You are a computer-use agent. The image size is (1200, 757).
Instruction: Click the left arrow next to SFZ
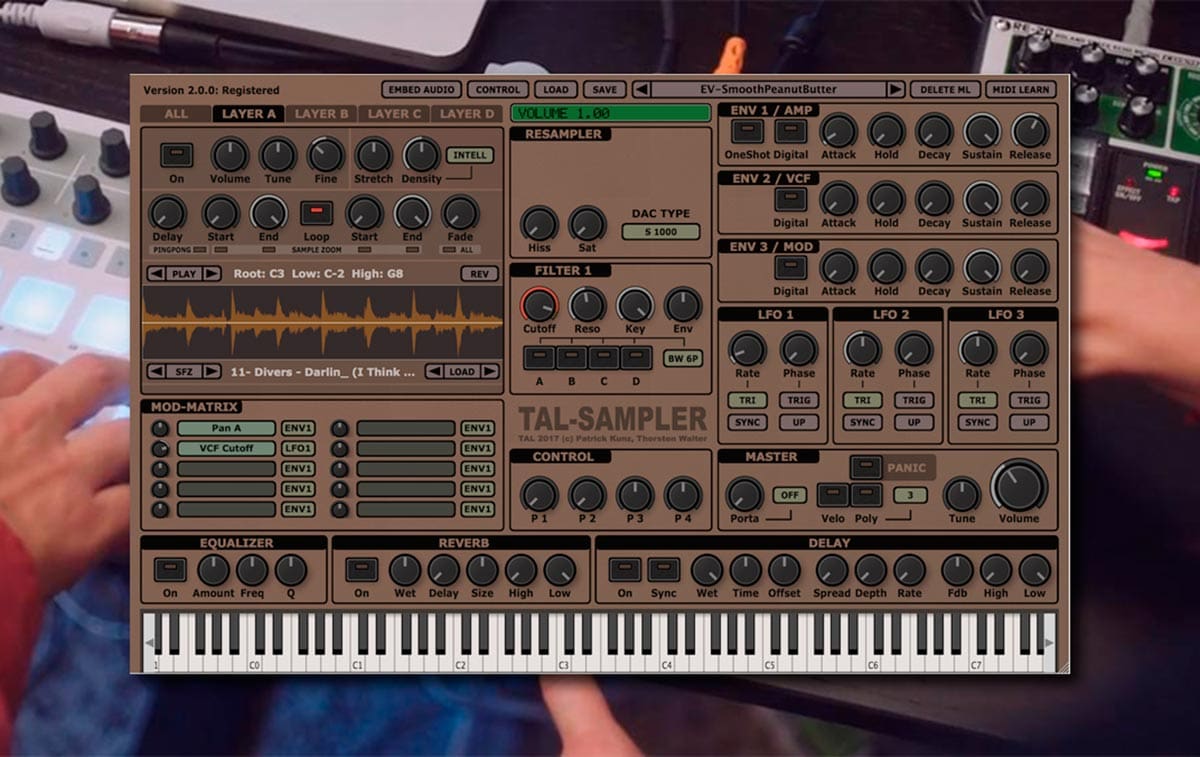(156, 371)
